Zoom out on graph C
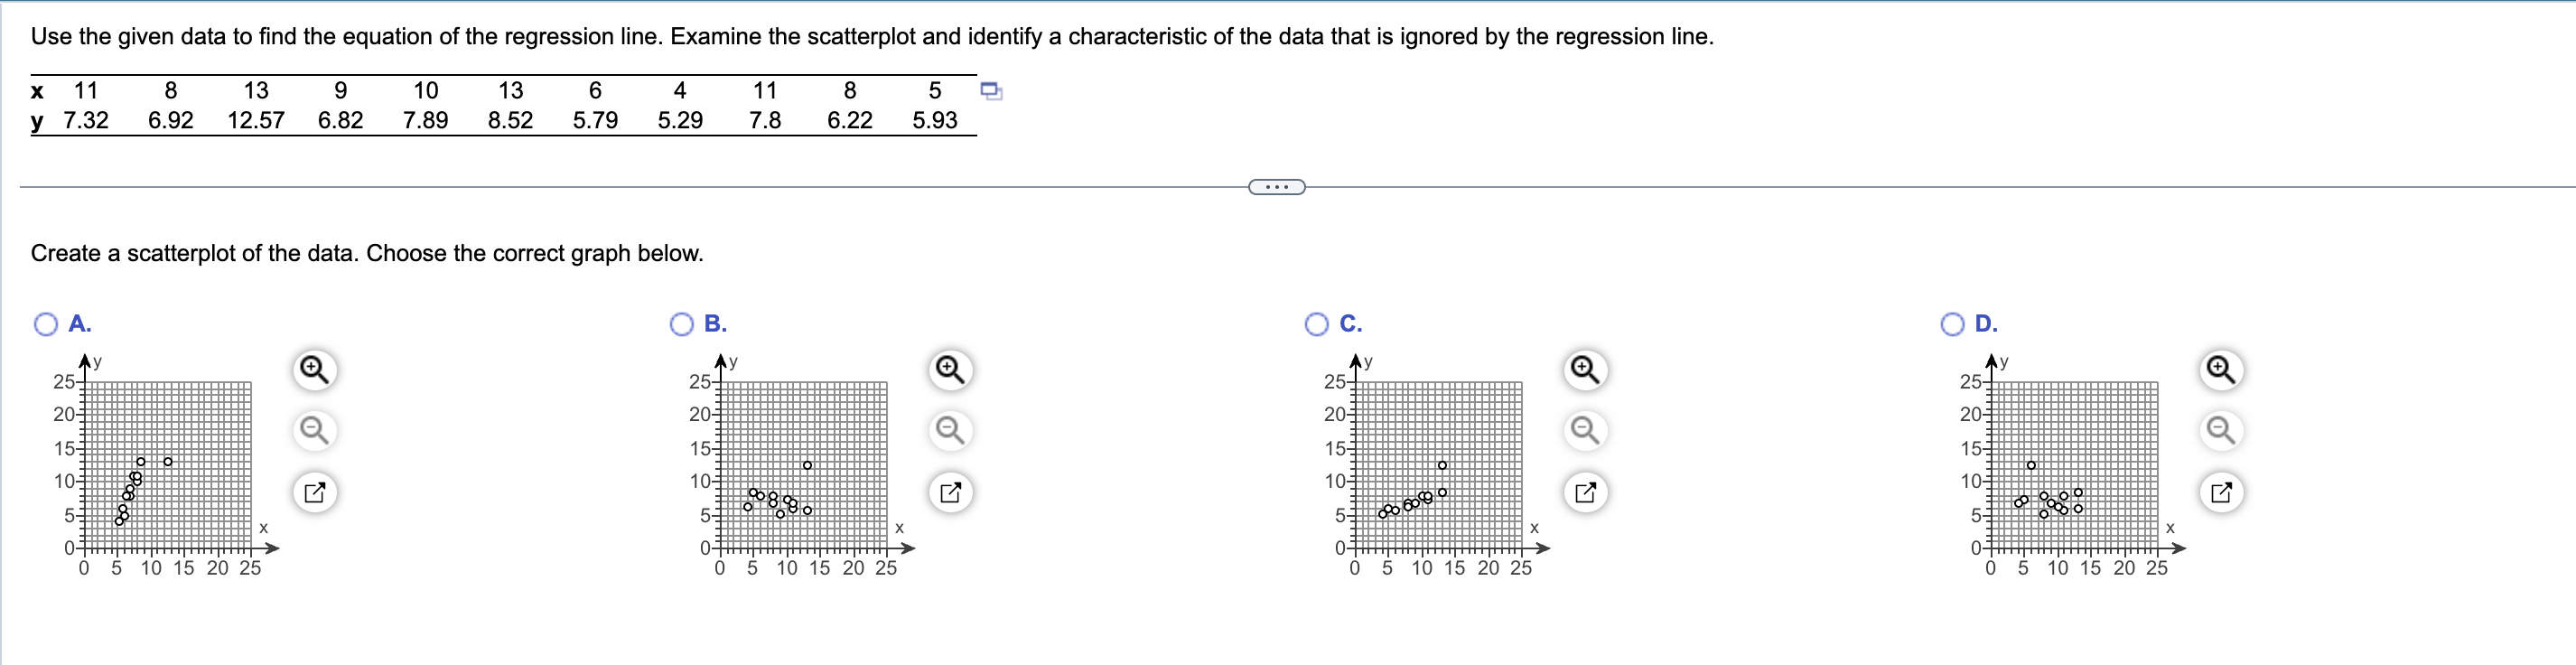The height and width of the screenshot is (665, 2576). click(1585, 432)
